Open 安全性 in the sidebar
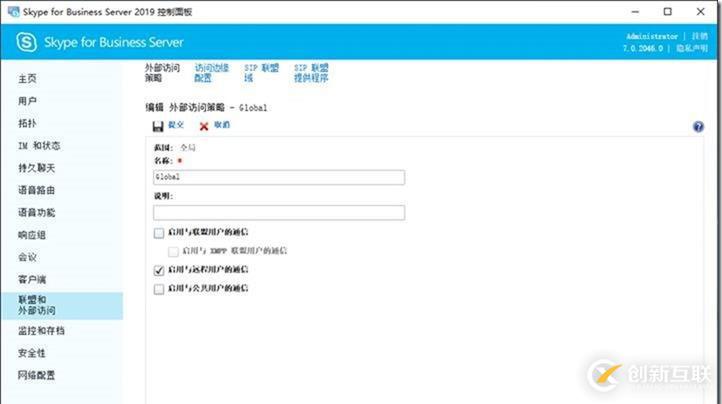 coord(32,353)
